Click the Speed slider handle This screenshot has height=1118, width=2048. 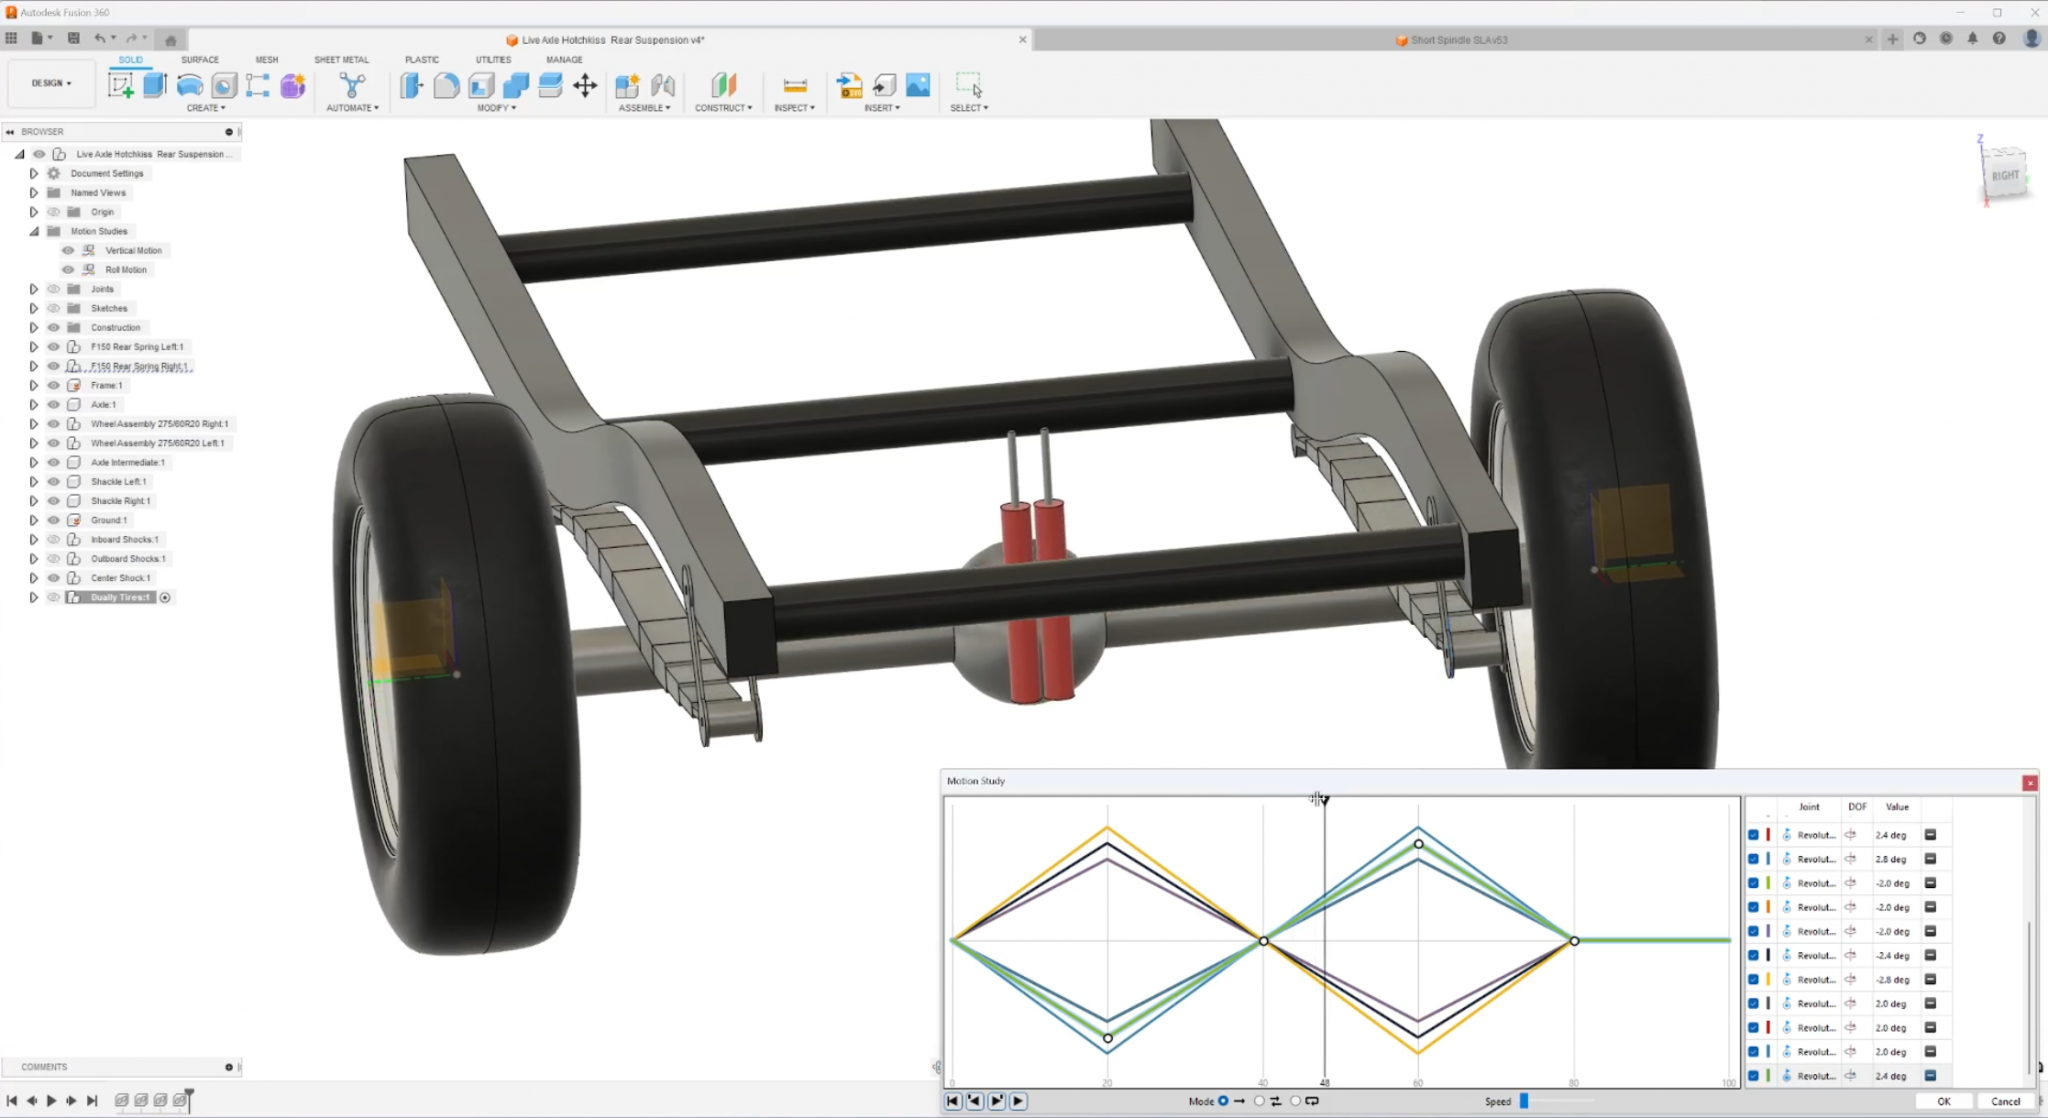tap(1524, 1101)
